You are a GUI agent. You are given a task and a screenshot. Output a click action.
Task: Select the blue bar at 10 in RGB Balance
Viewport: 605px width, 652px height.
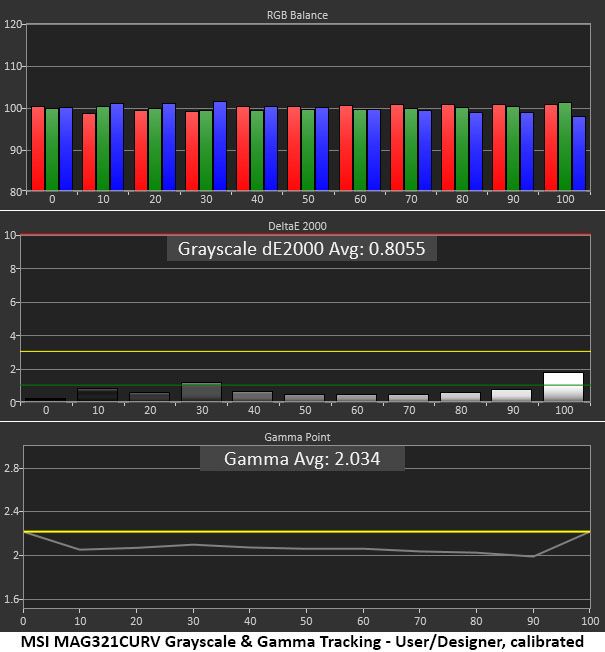click(x=117, y=147)
